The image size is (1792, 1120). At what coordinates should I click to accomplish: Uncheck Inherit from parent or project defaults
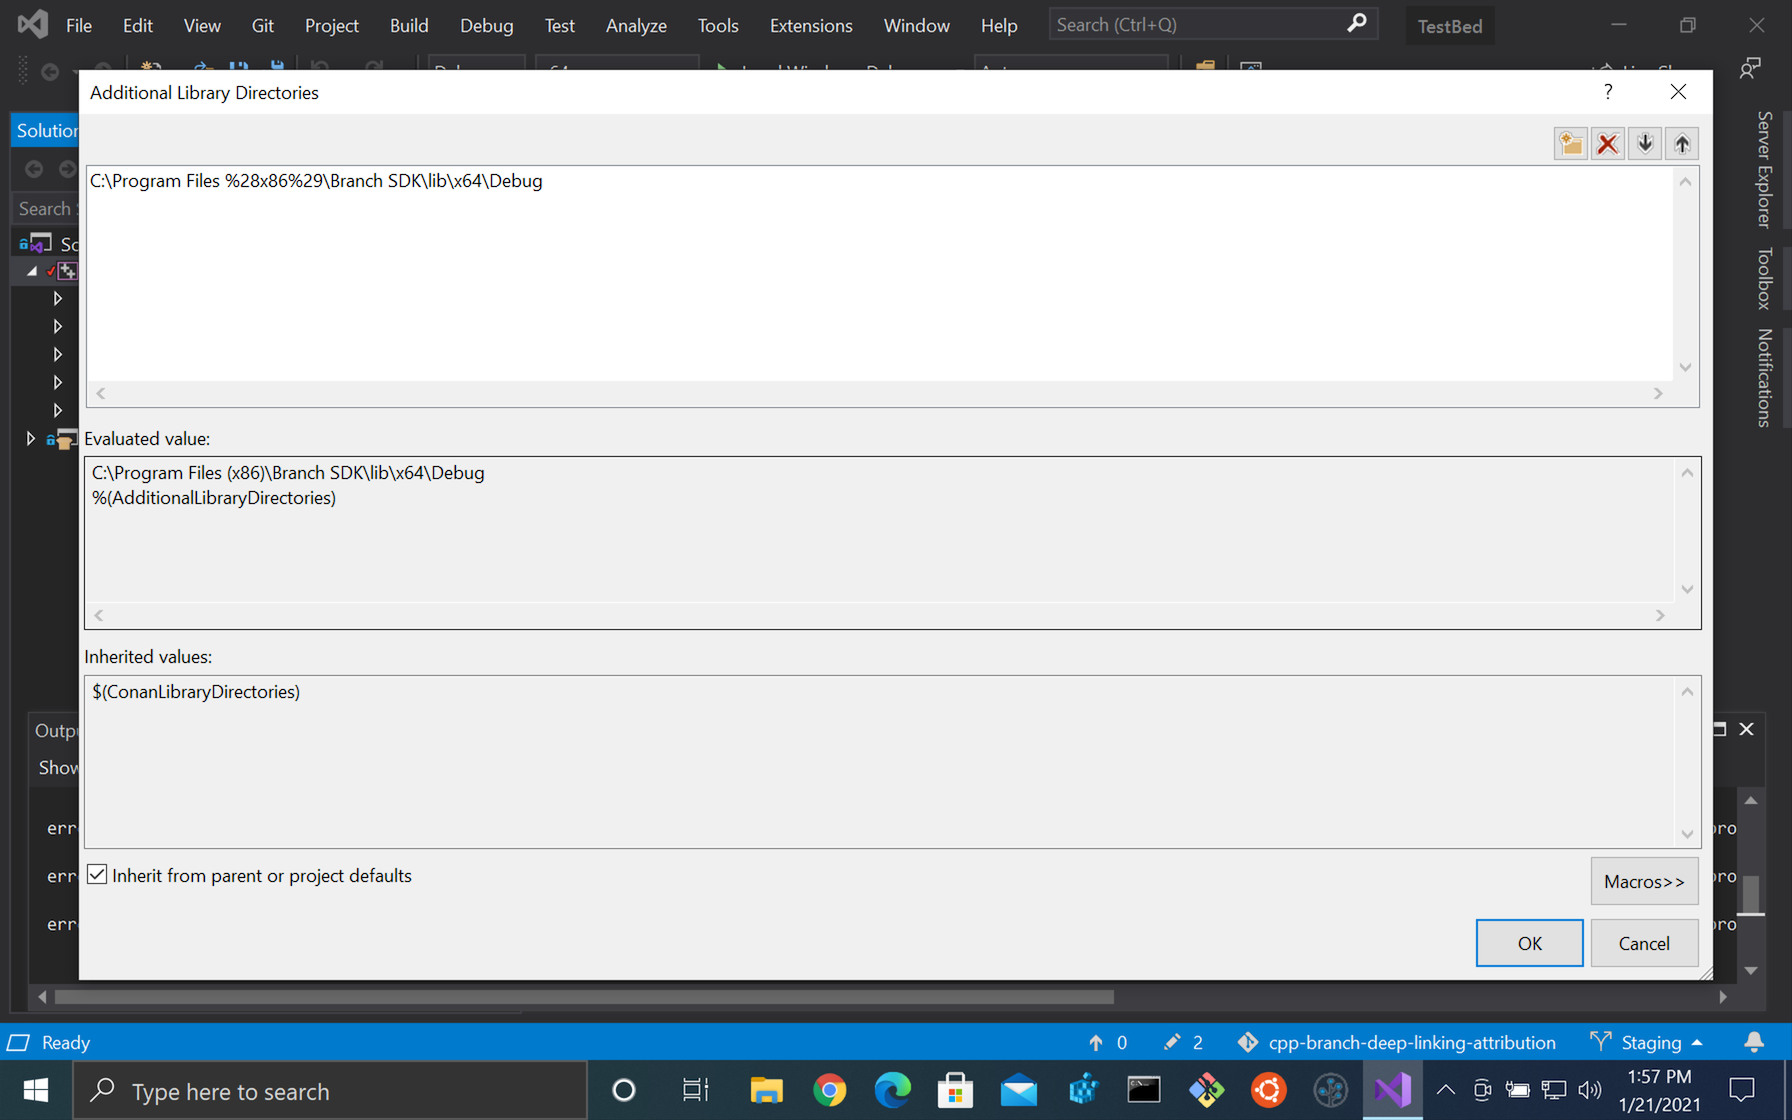96,874
